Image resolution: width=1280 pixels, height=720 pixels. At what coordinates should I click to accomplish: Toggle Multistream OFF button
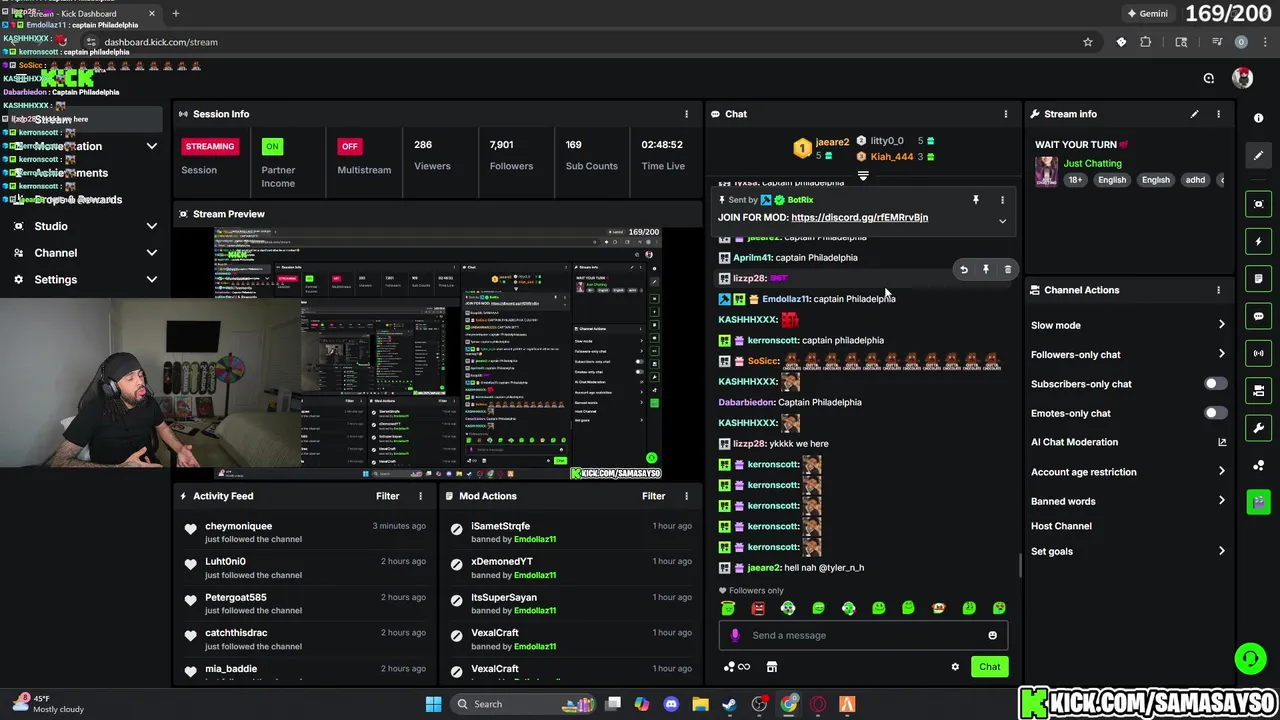(349, 146)
